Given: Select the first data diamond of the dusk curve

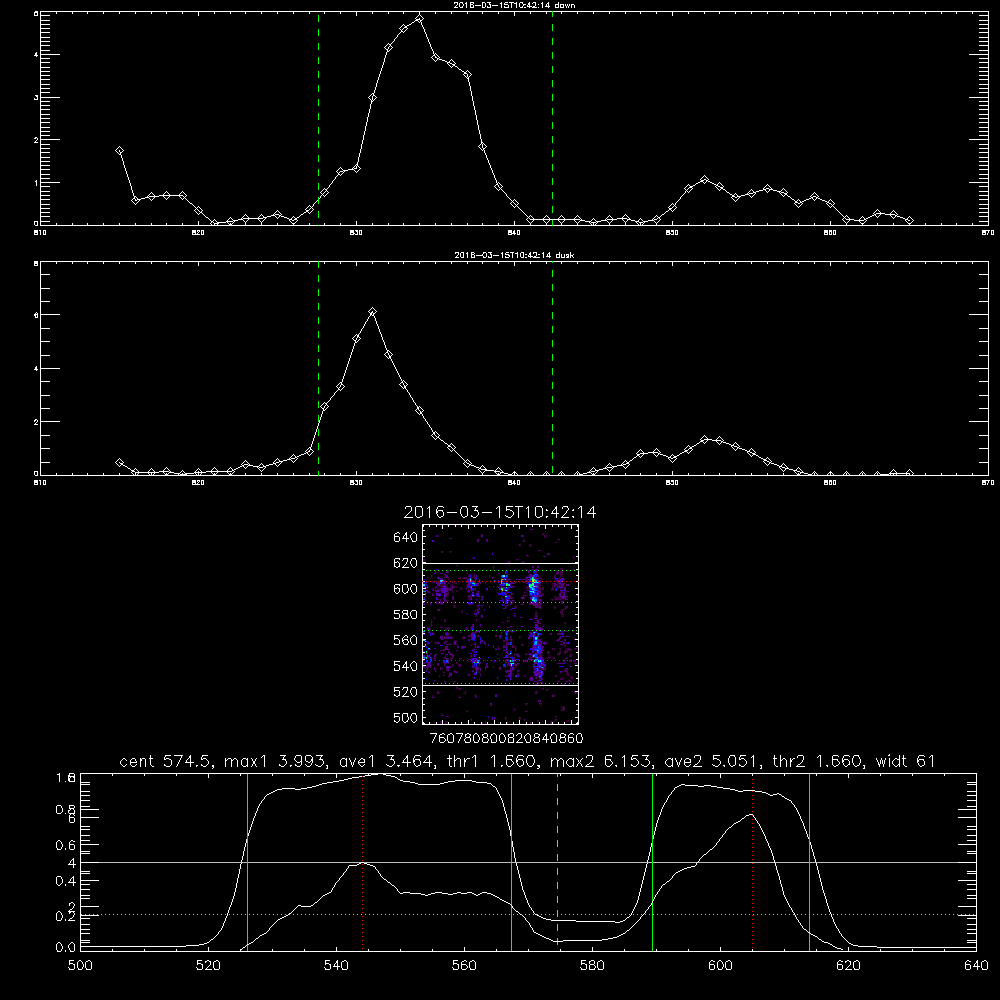Looking at the screenshot, I should 119,462.
